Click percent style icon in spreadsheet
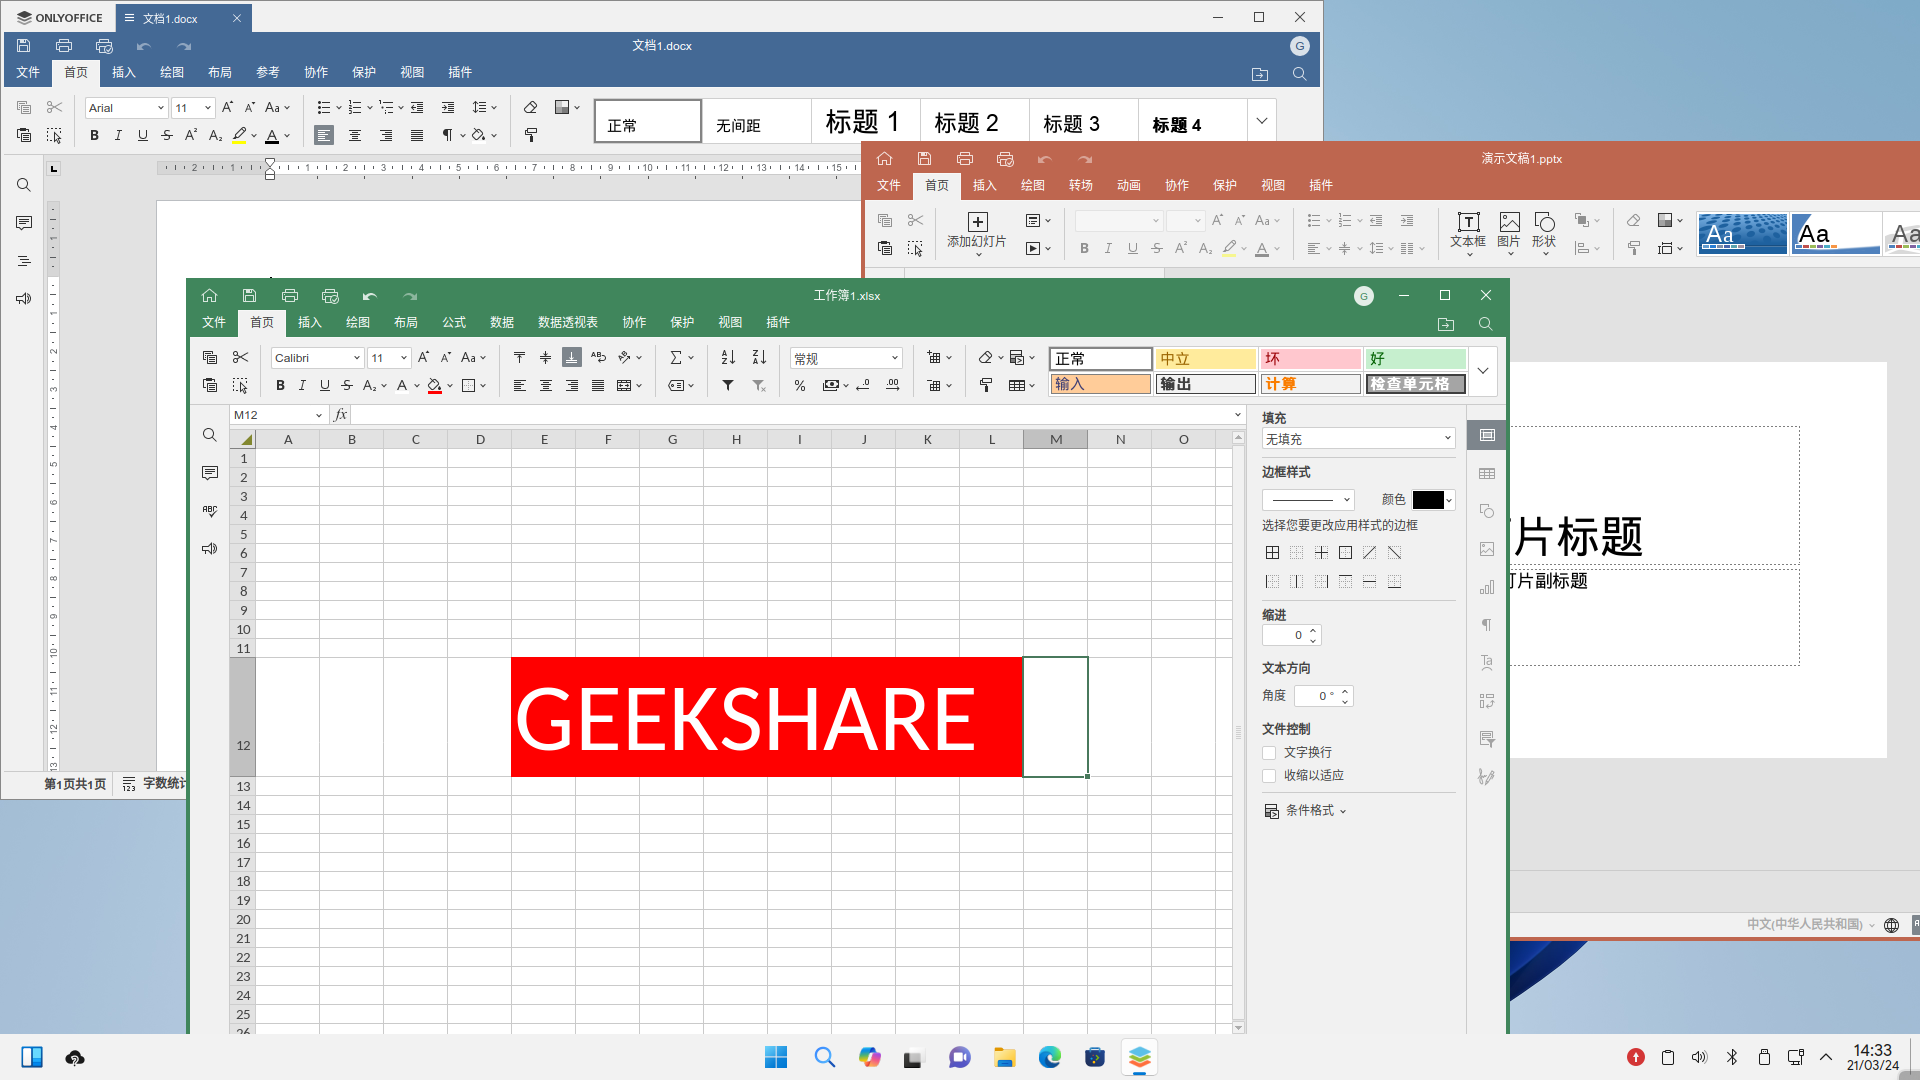This screenshot has height=1080, width=1920. point(800,386)
